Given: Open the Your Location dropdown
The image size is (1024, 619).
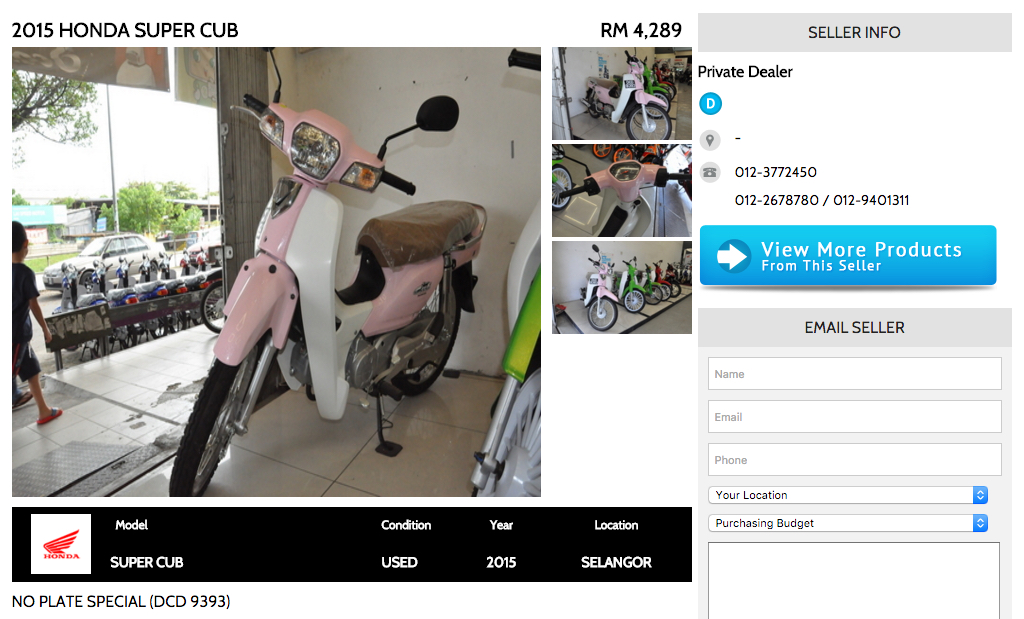Looking at the screenshot, I should pyautogui.click(x=848, y=495).
